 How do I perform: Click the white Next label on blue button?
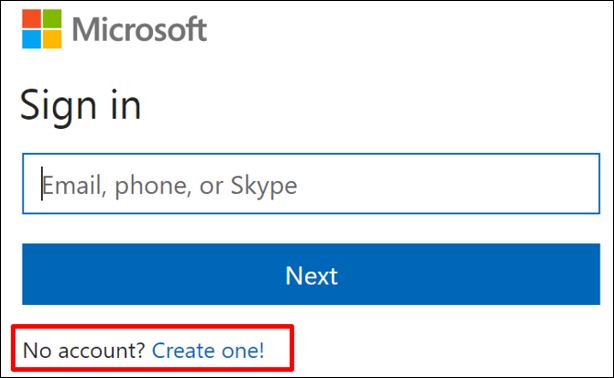tap(311, 275)
